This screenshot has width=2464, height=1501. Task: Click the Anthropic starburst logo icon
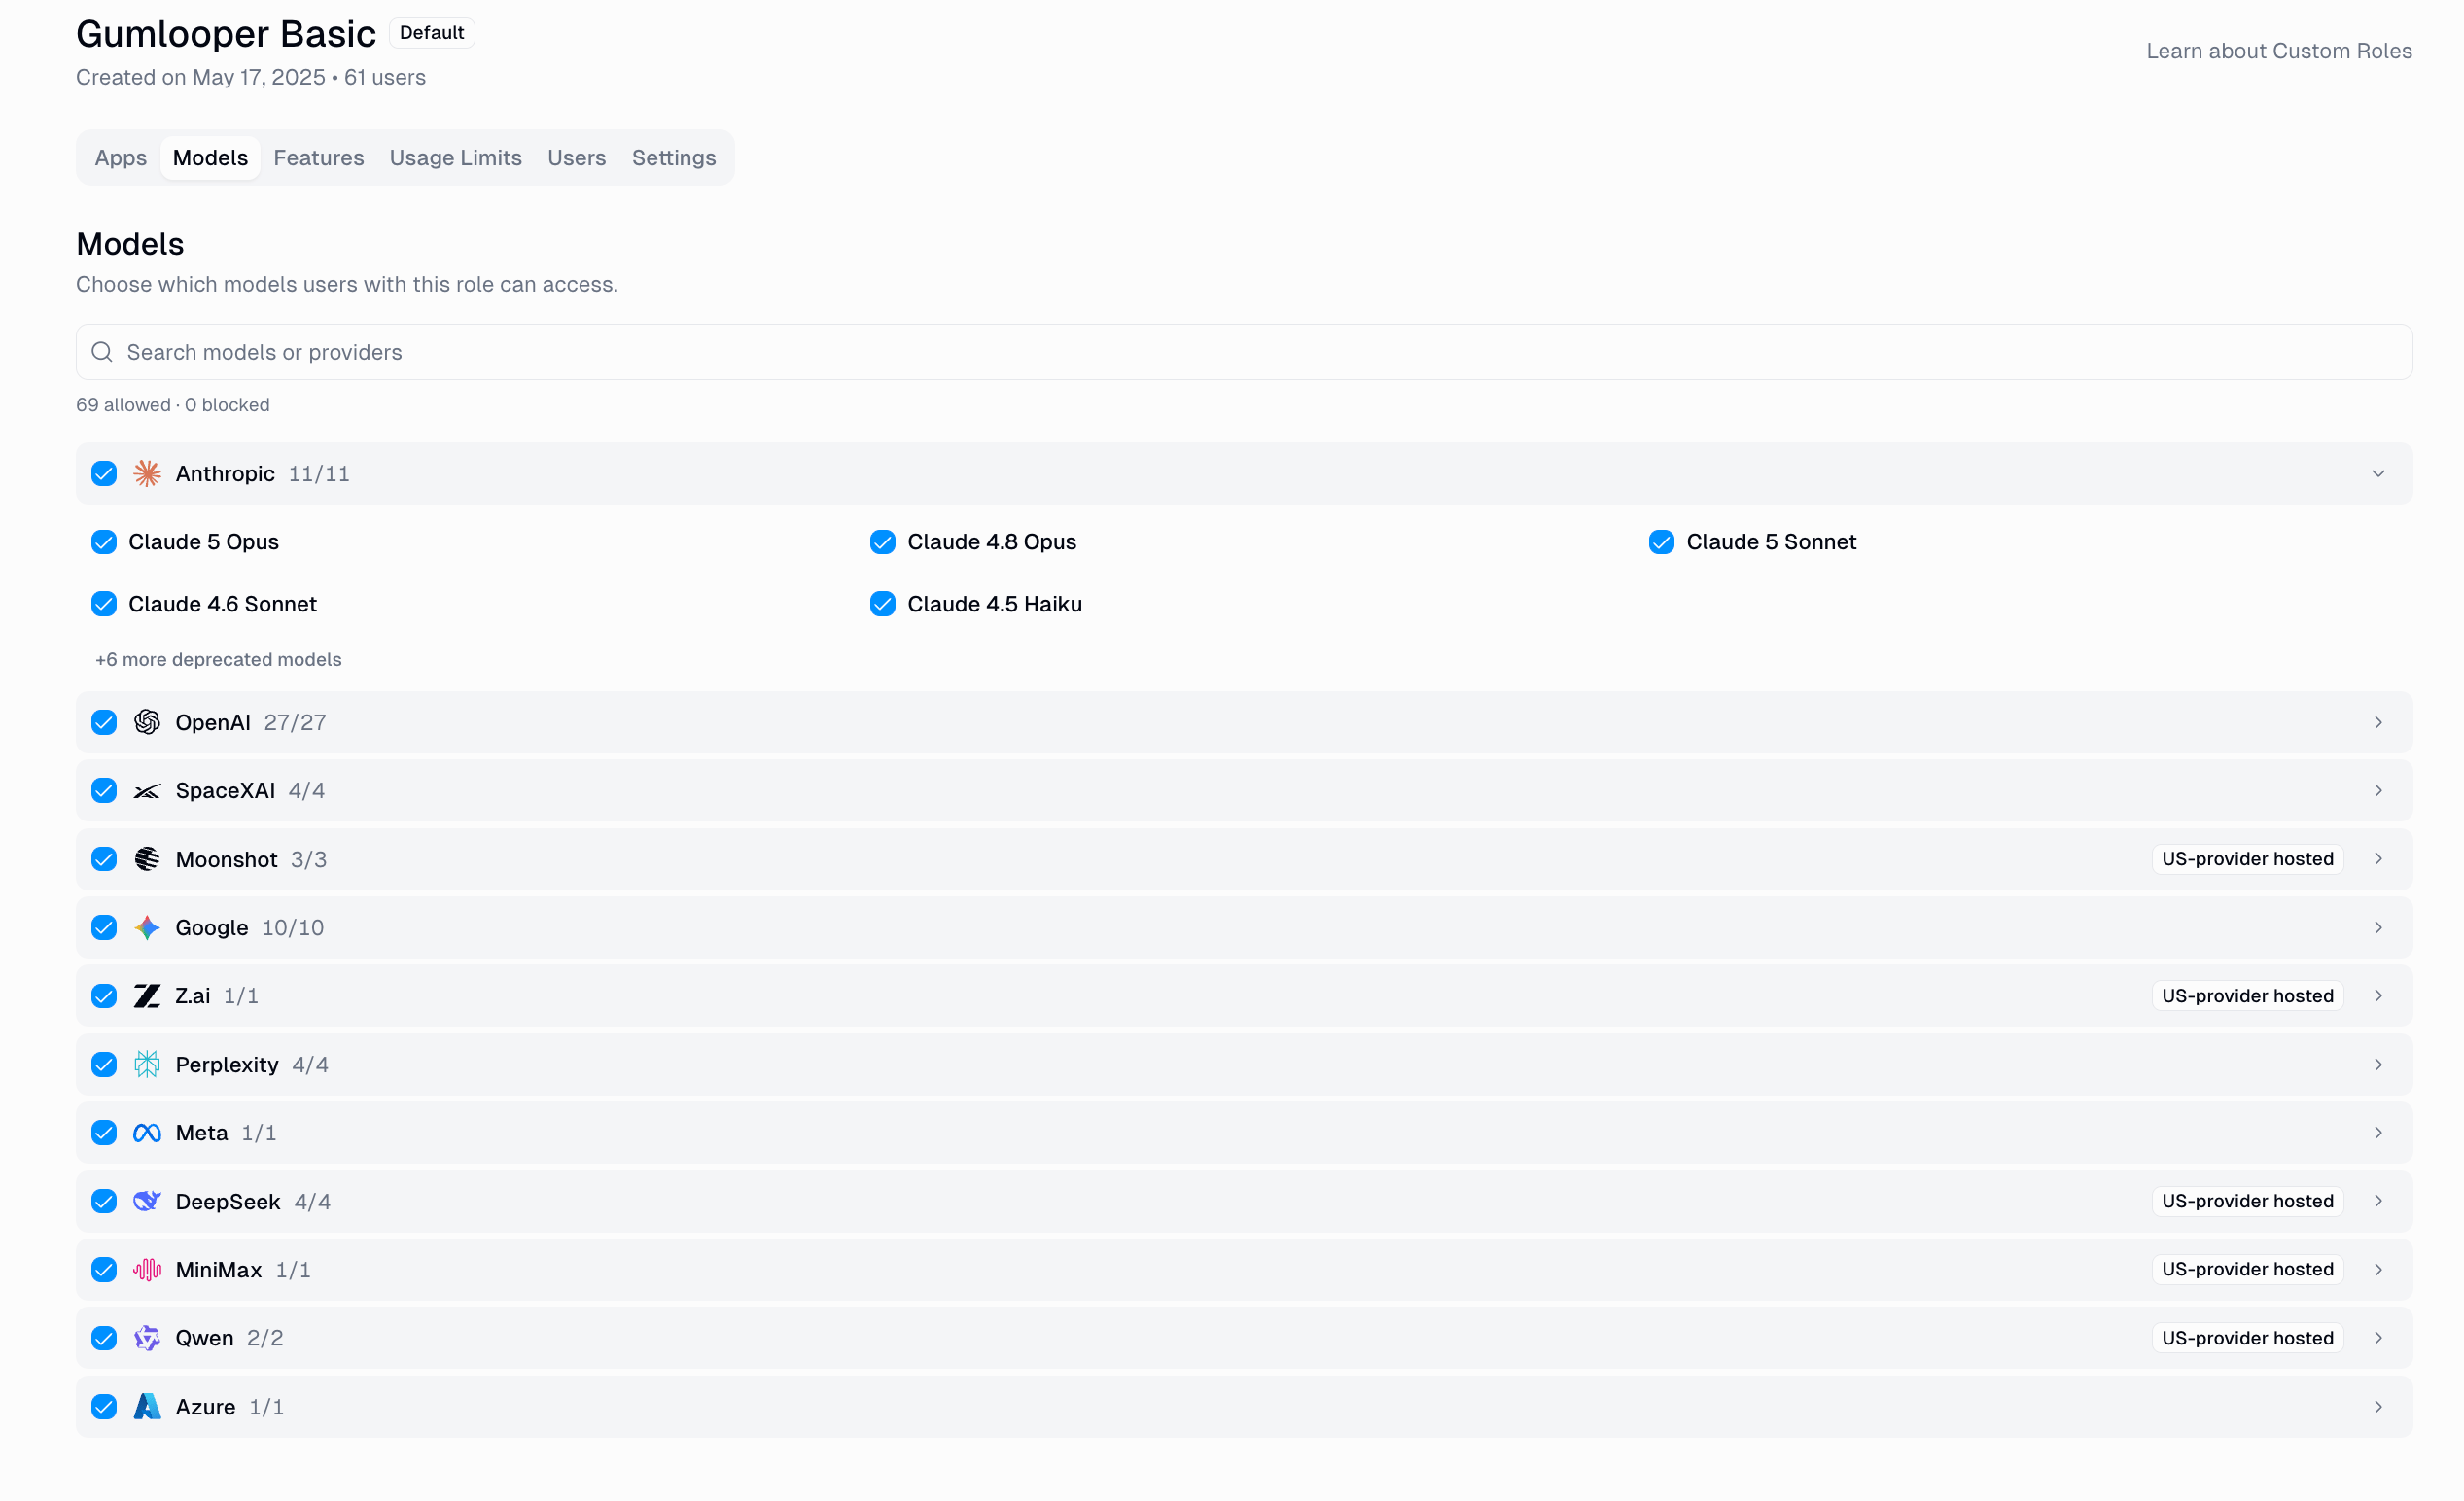coord(147,473)
